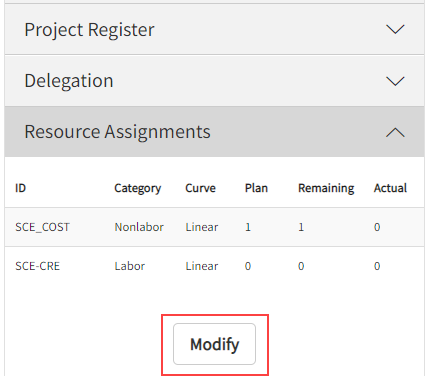Select the SCE-CRE resource row

(214, 266)
